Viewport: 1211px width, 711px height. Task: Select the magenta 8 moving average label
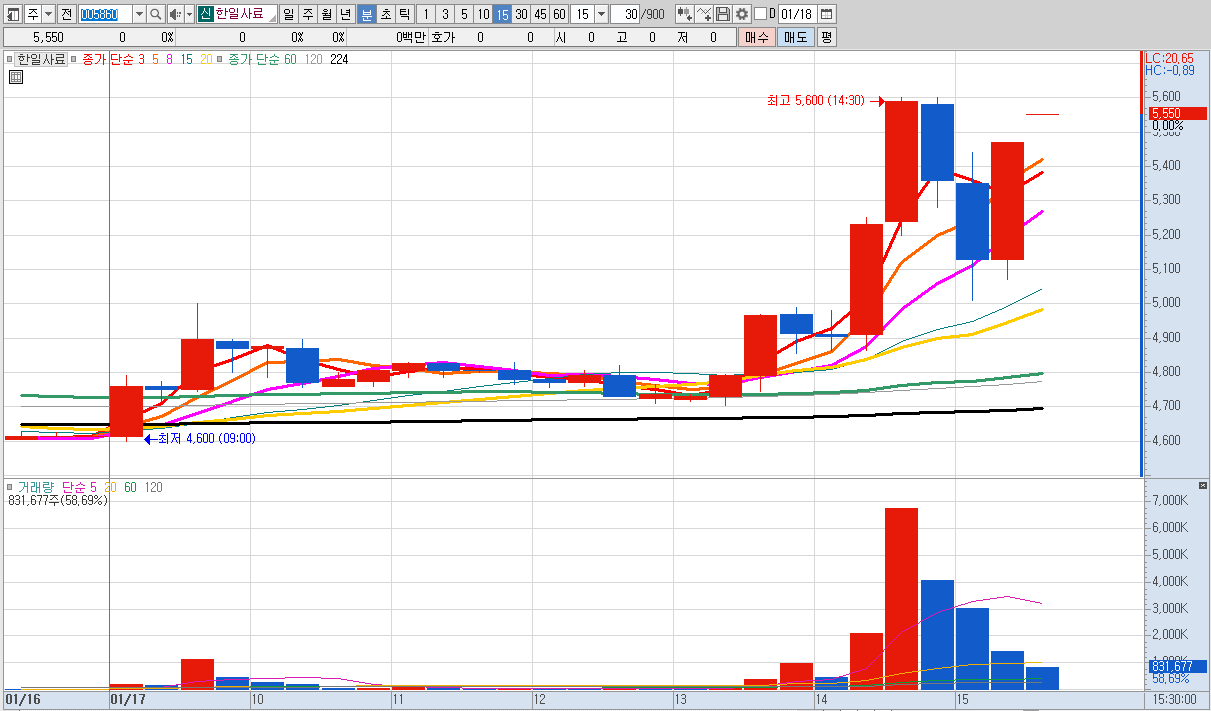click(x=169, y=59)
